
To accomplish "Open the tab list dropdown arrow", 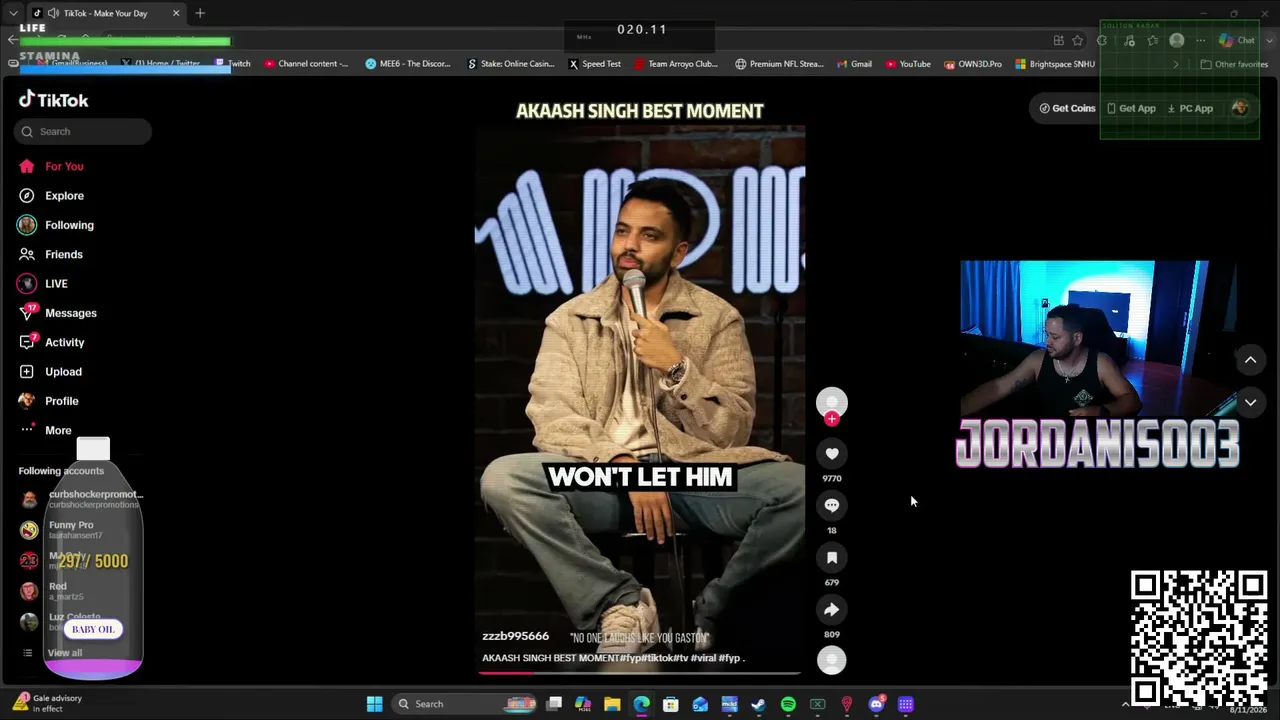I will click(x=13, y=13).
